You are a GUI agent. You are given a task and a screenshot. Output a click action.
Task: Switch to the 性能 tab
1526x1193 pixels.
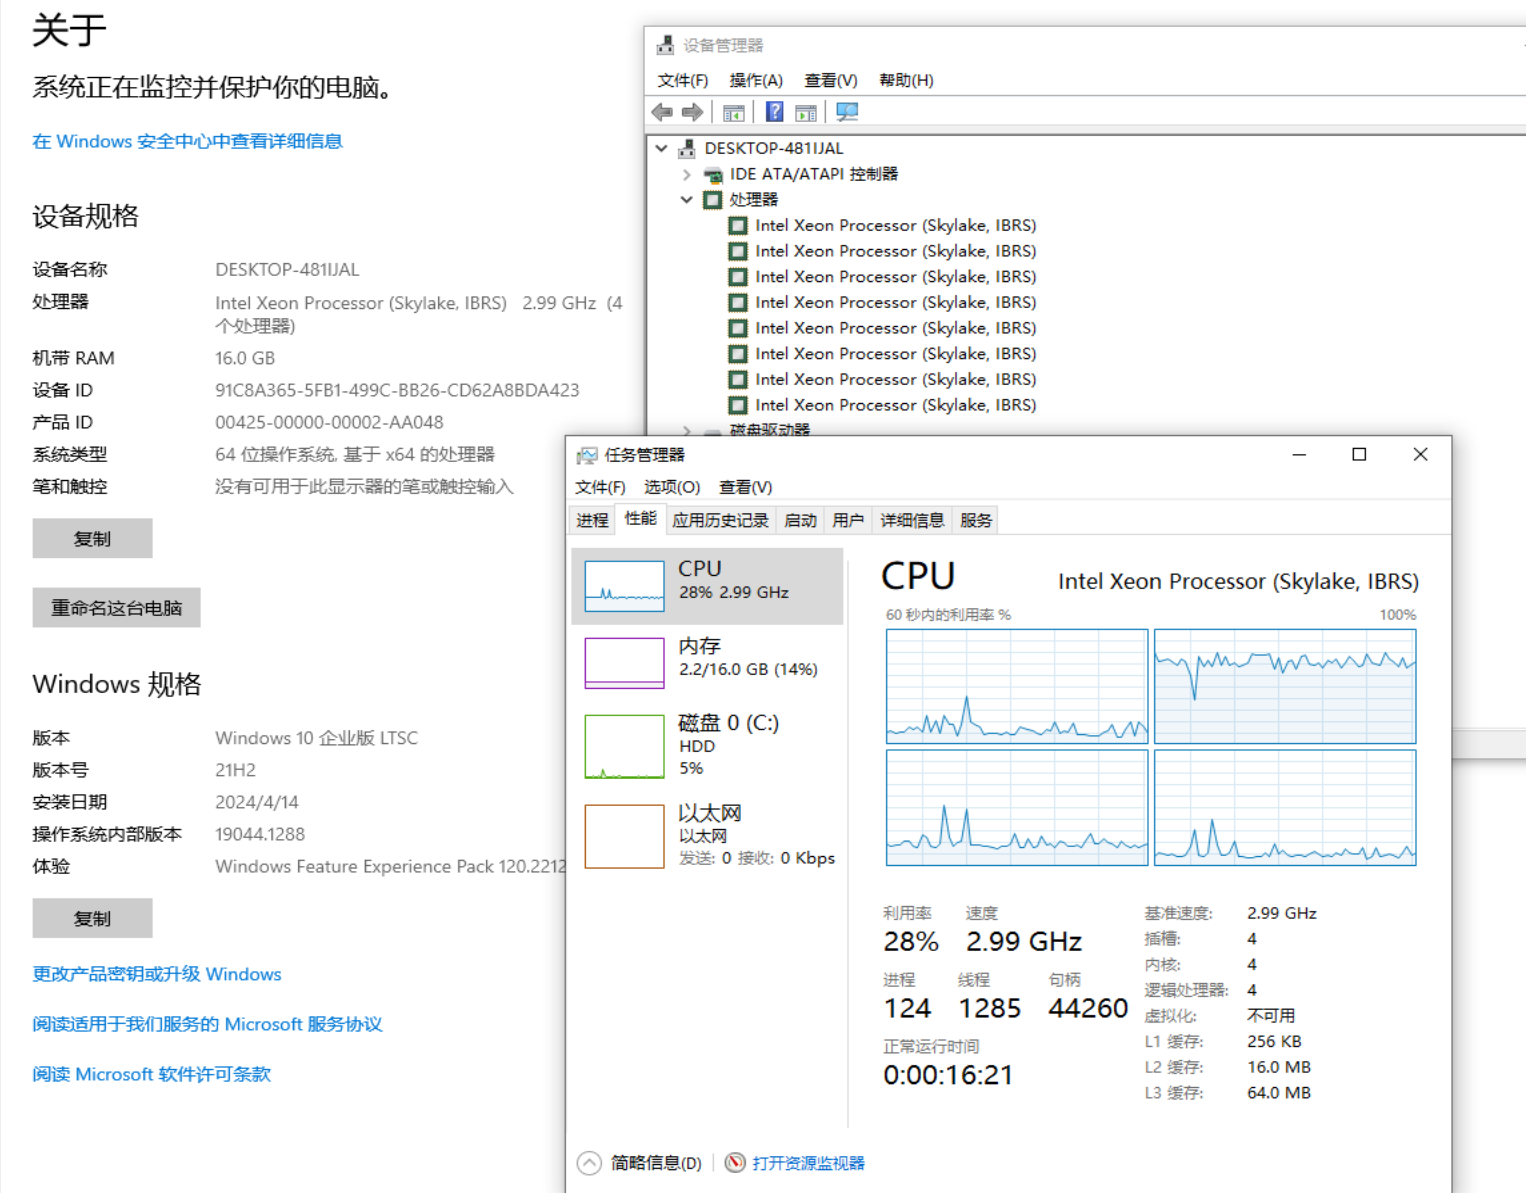pyautogui.click(x=640, y=518)
